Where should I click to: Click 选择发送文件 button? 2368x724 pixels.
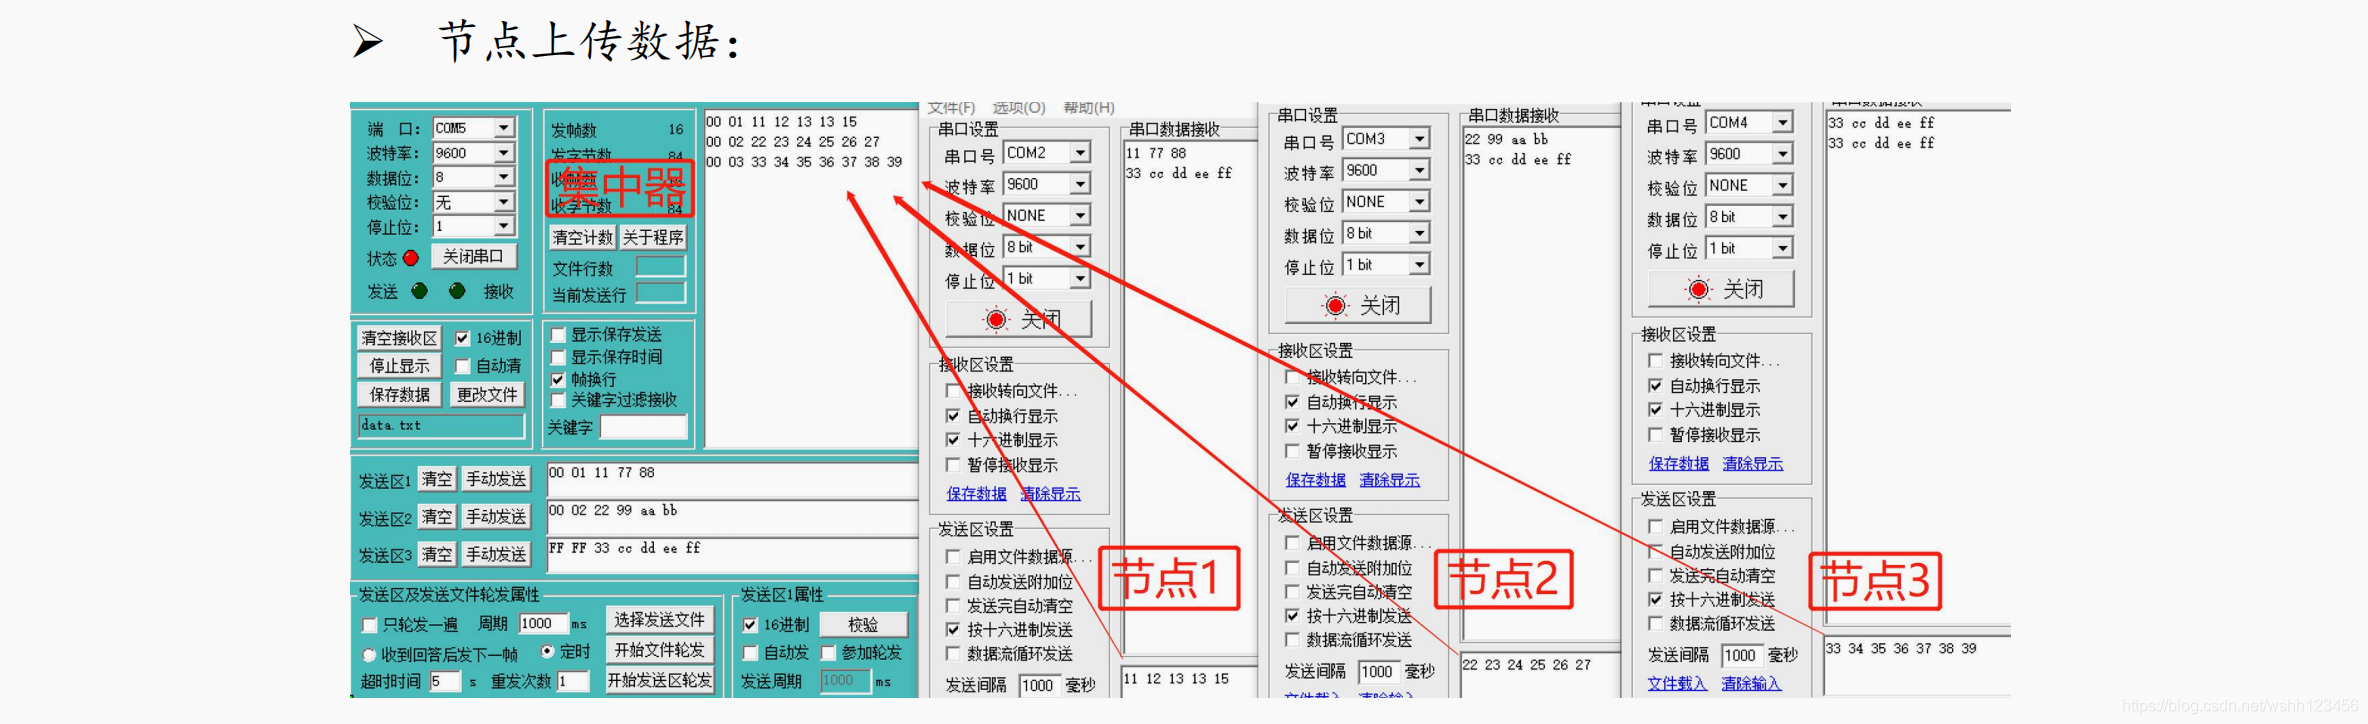(659, 620)
